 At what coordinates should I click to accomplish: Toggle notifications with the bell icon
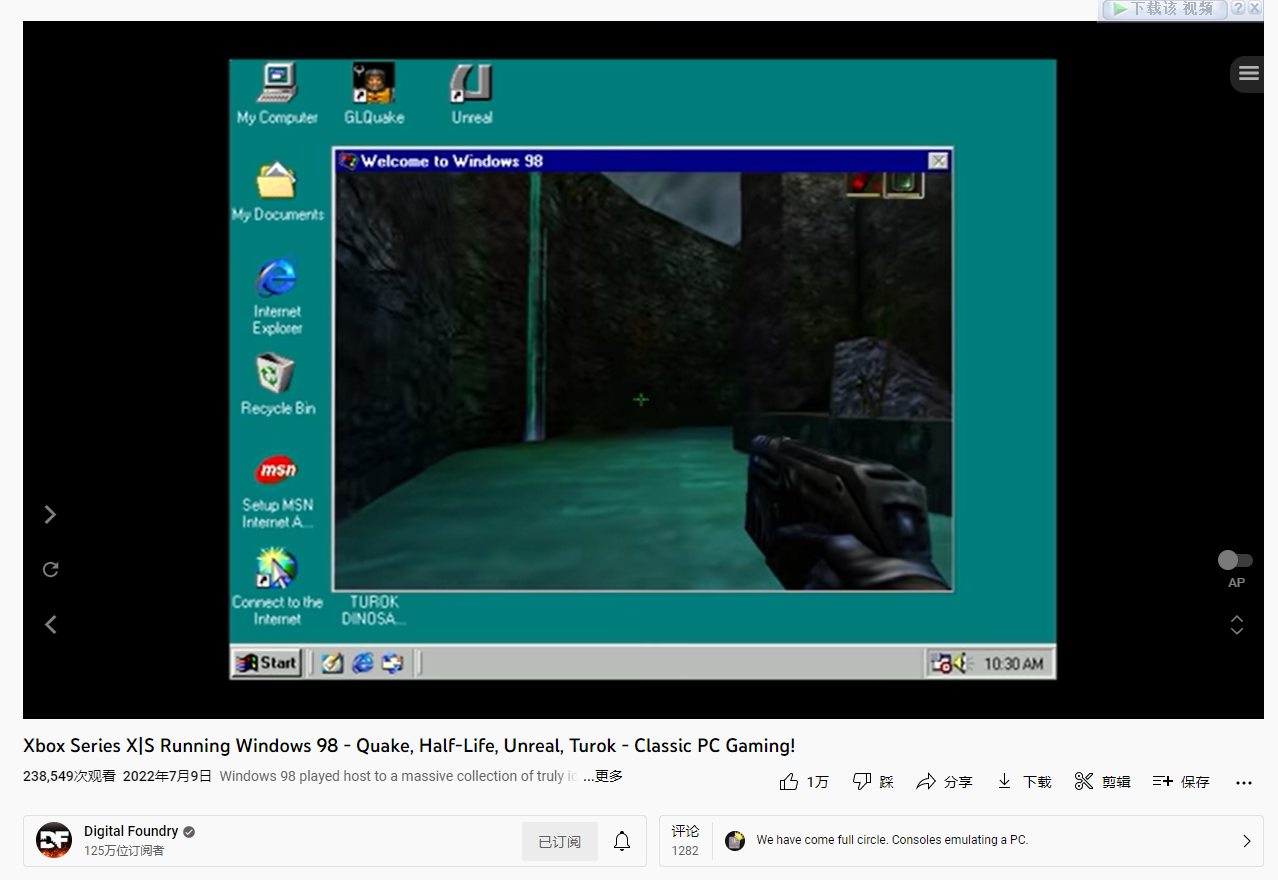click(621, 841)
